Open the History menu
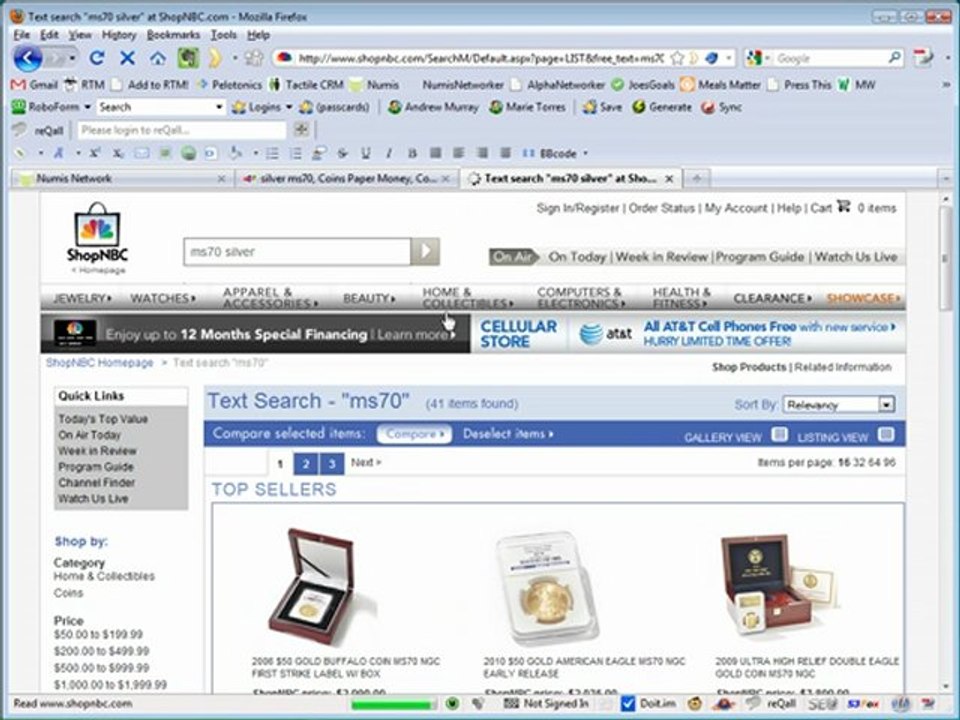This screenshot has width=960, height=720. (119, 35)
